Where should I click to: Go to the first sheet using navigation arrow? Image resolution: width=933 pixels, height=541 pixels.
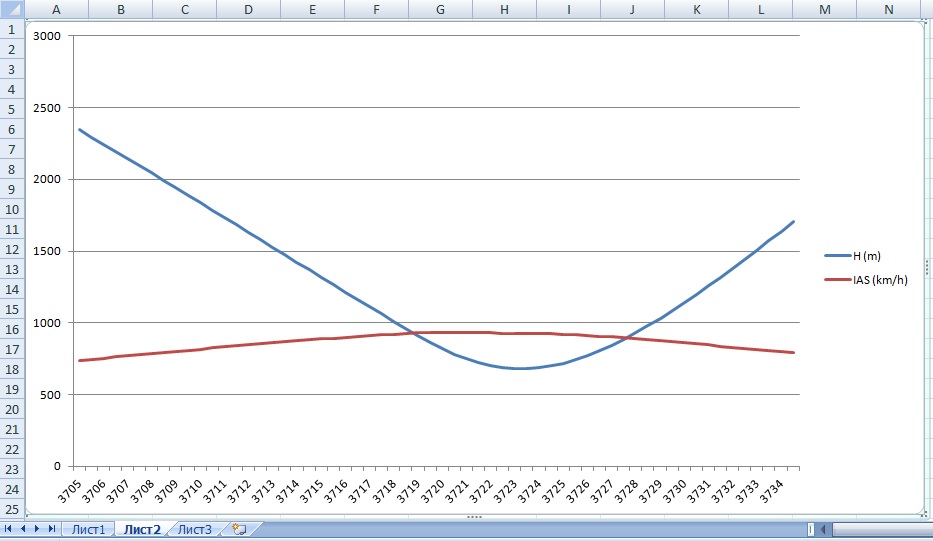coord(8,529)
